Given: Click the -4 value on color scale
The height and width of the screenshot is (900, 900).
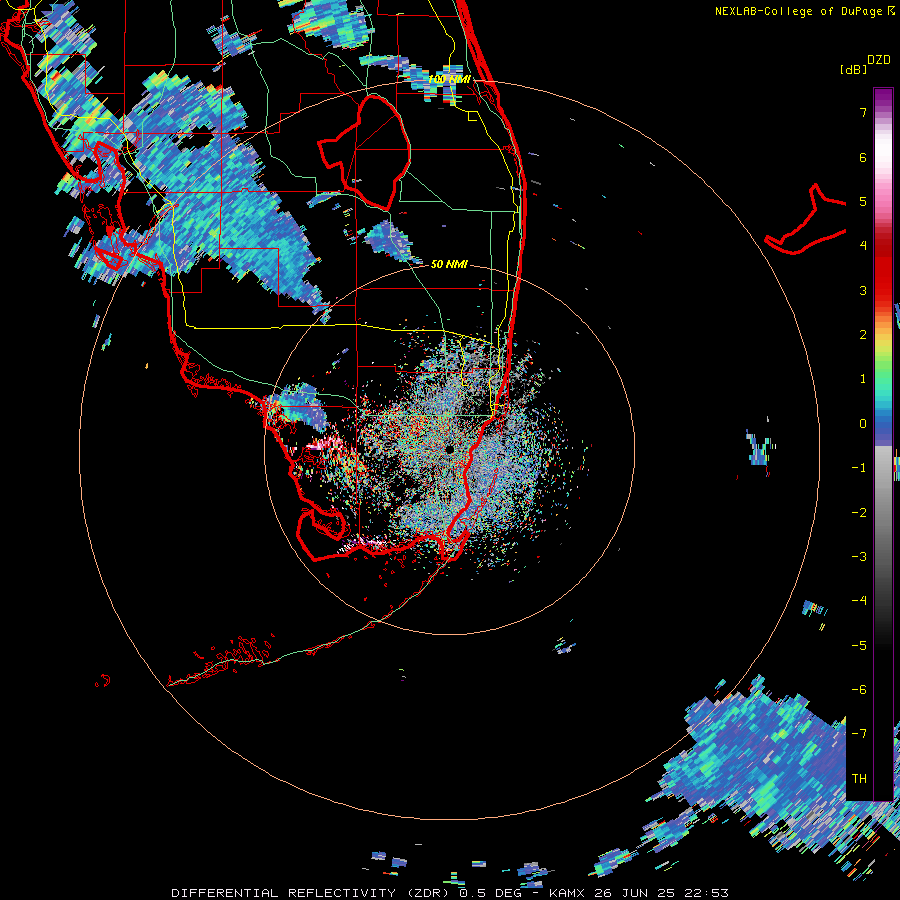Looking at the screenshot, I should [859, 600].
